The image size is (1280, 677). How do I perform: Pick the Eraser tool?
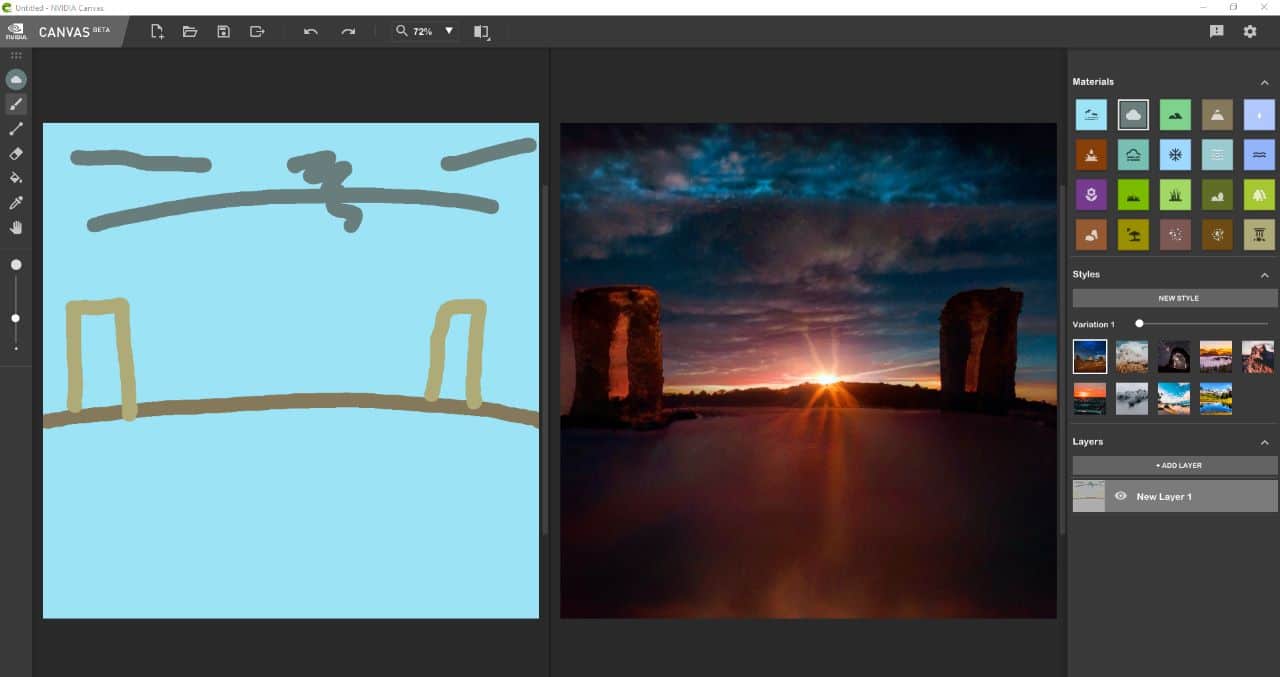pyautogui.click(x=16, y=154)
